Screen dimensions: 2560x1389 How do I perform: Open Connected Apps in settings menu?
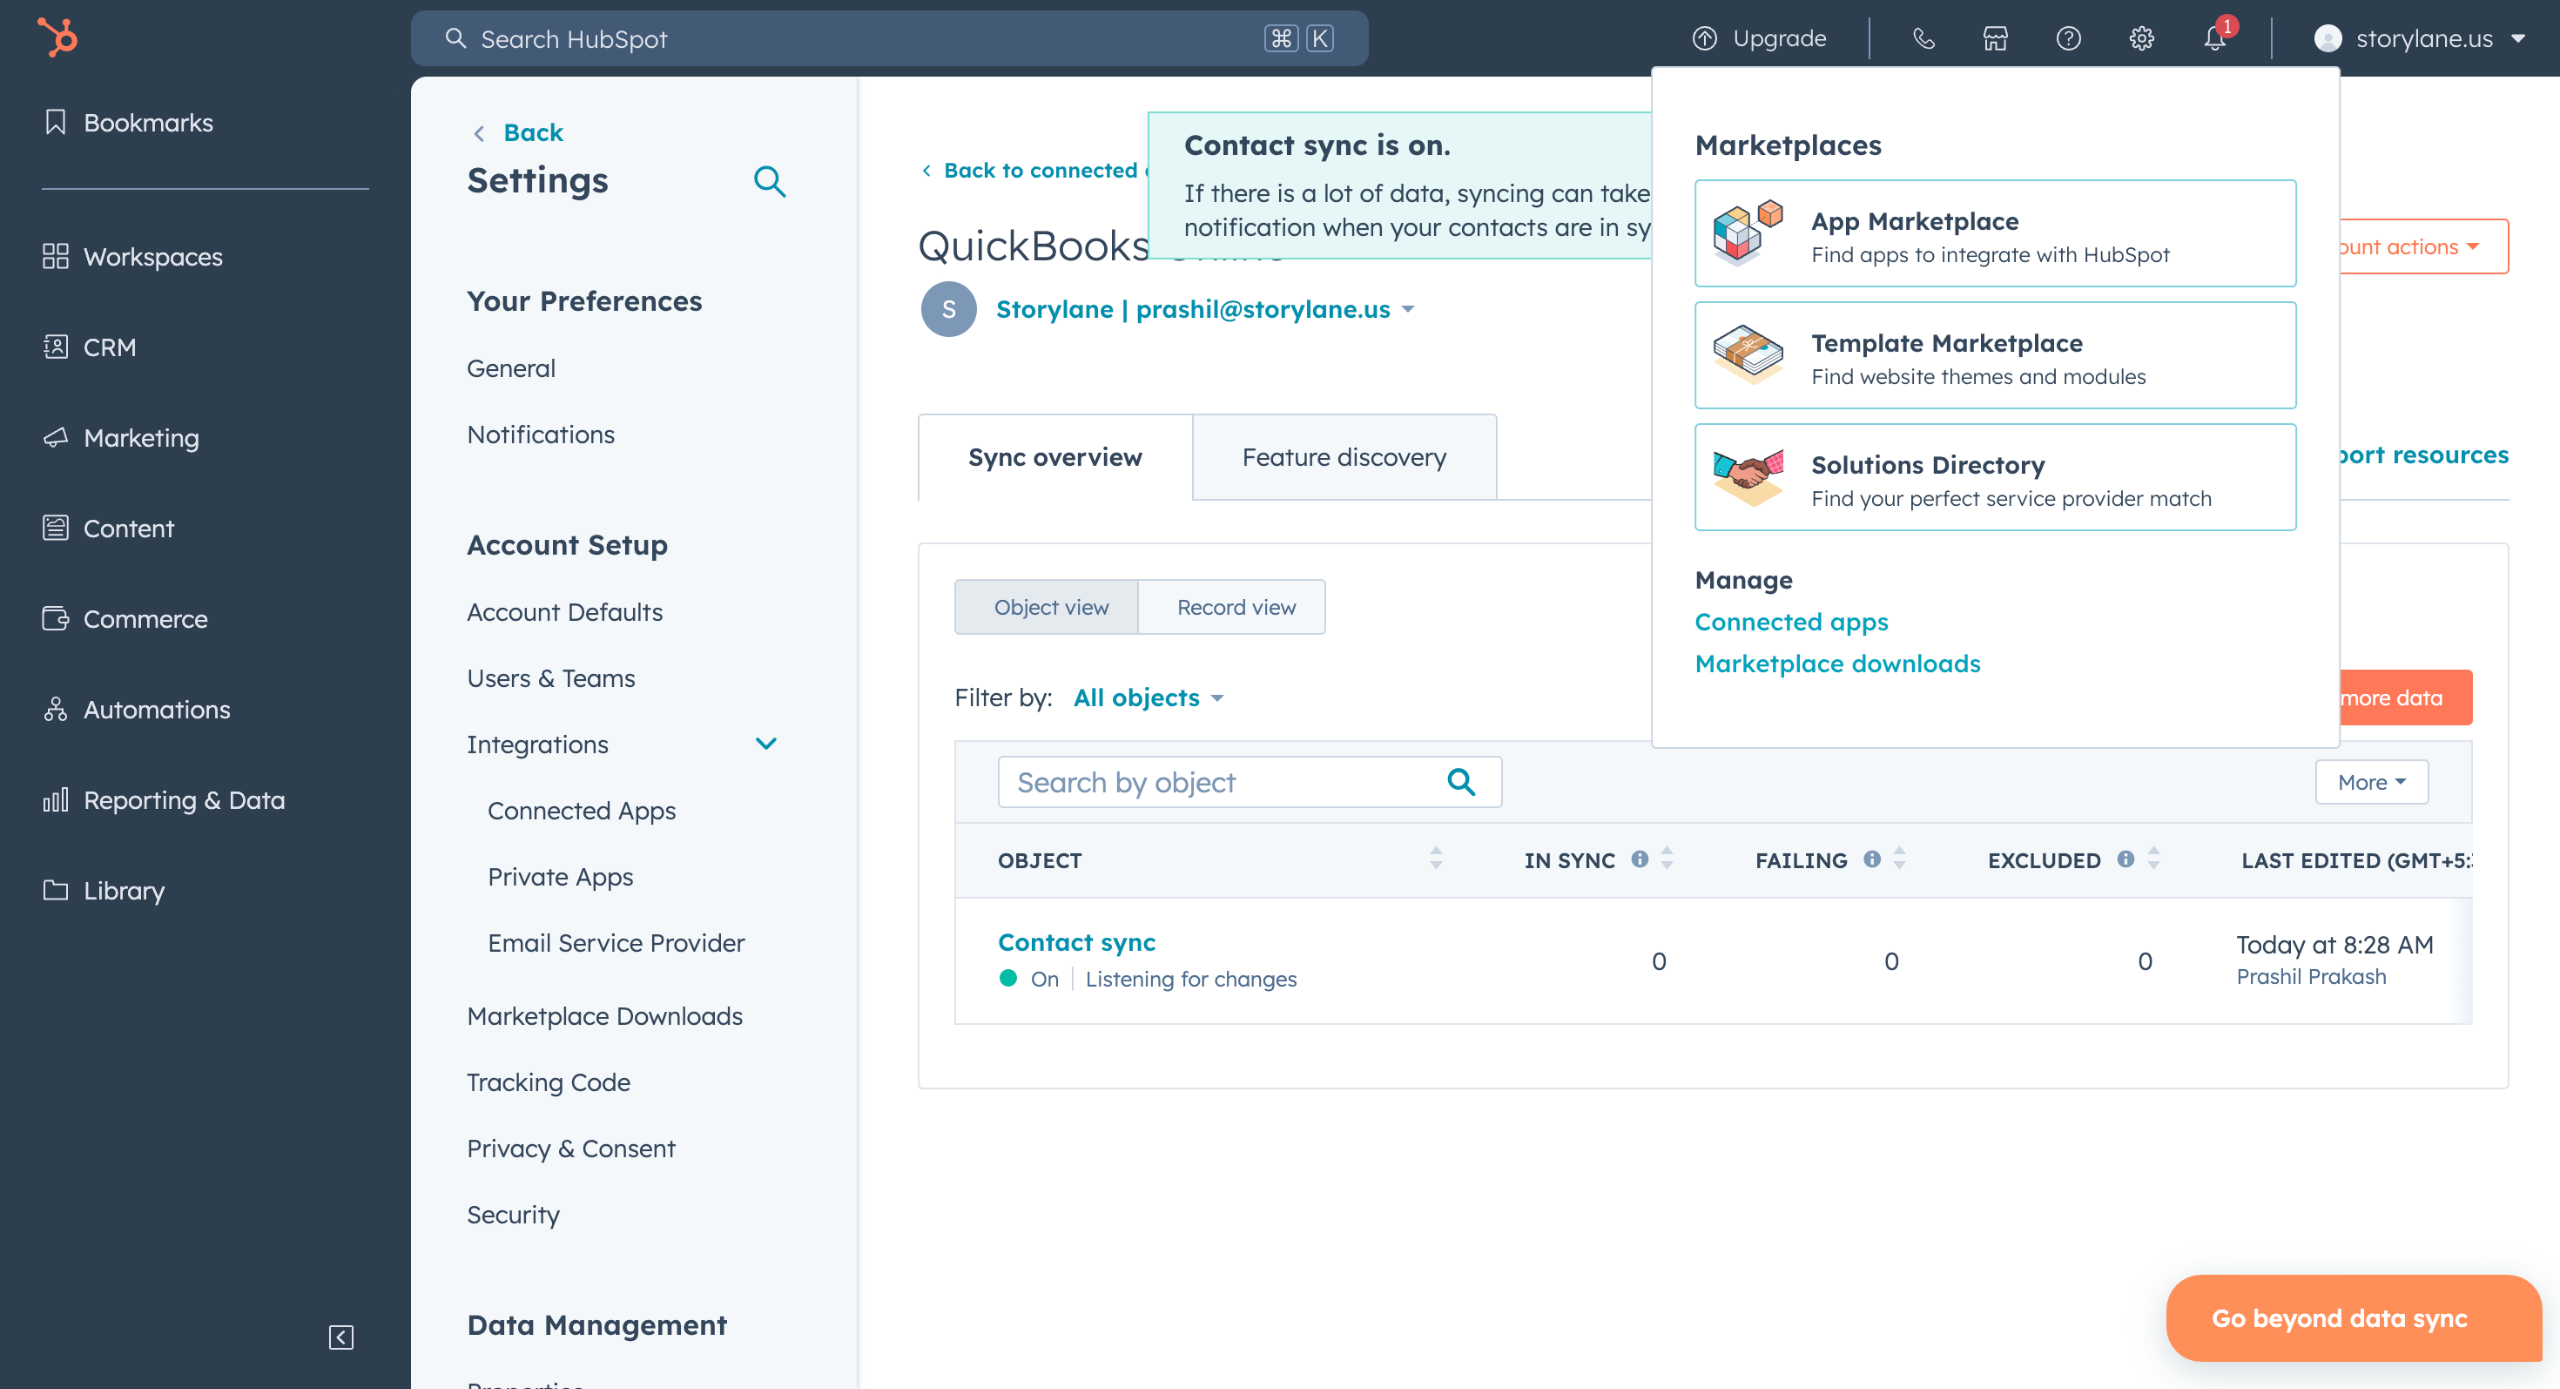[x=582, y=811]
